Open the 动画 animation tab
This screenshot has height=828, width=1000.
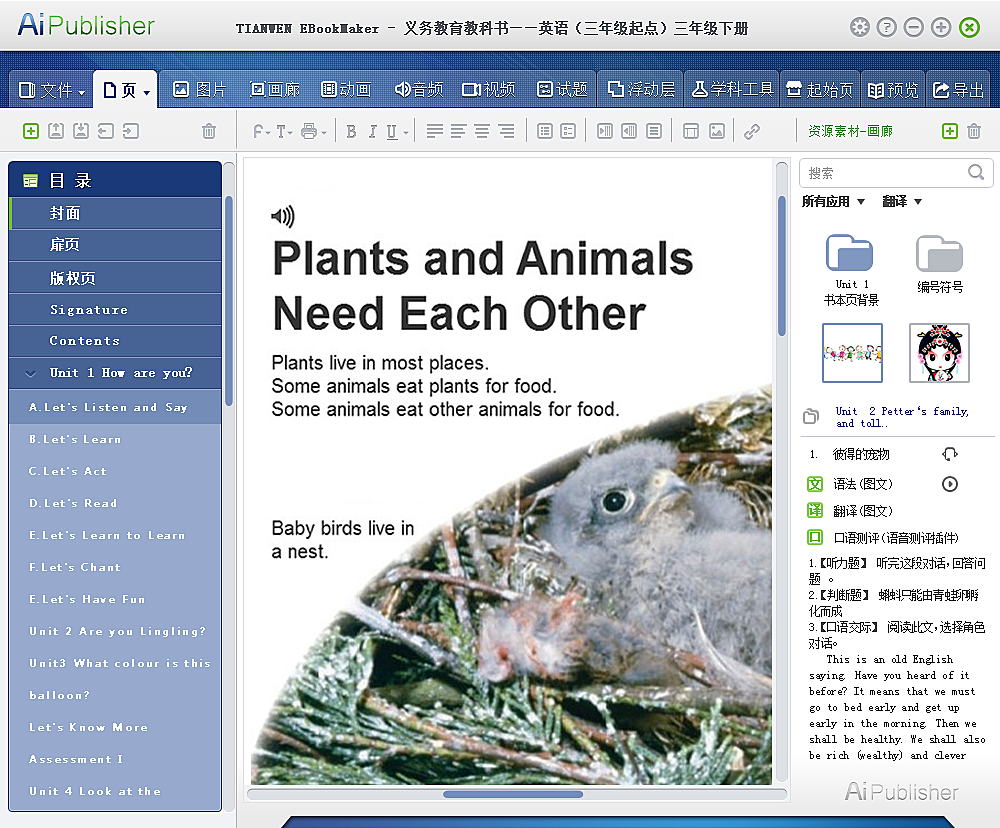point(346,90)
